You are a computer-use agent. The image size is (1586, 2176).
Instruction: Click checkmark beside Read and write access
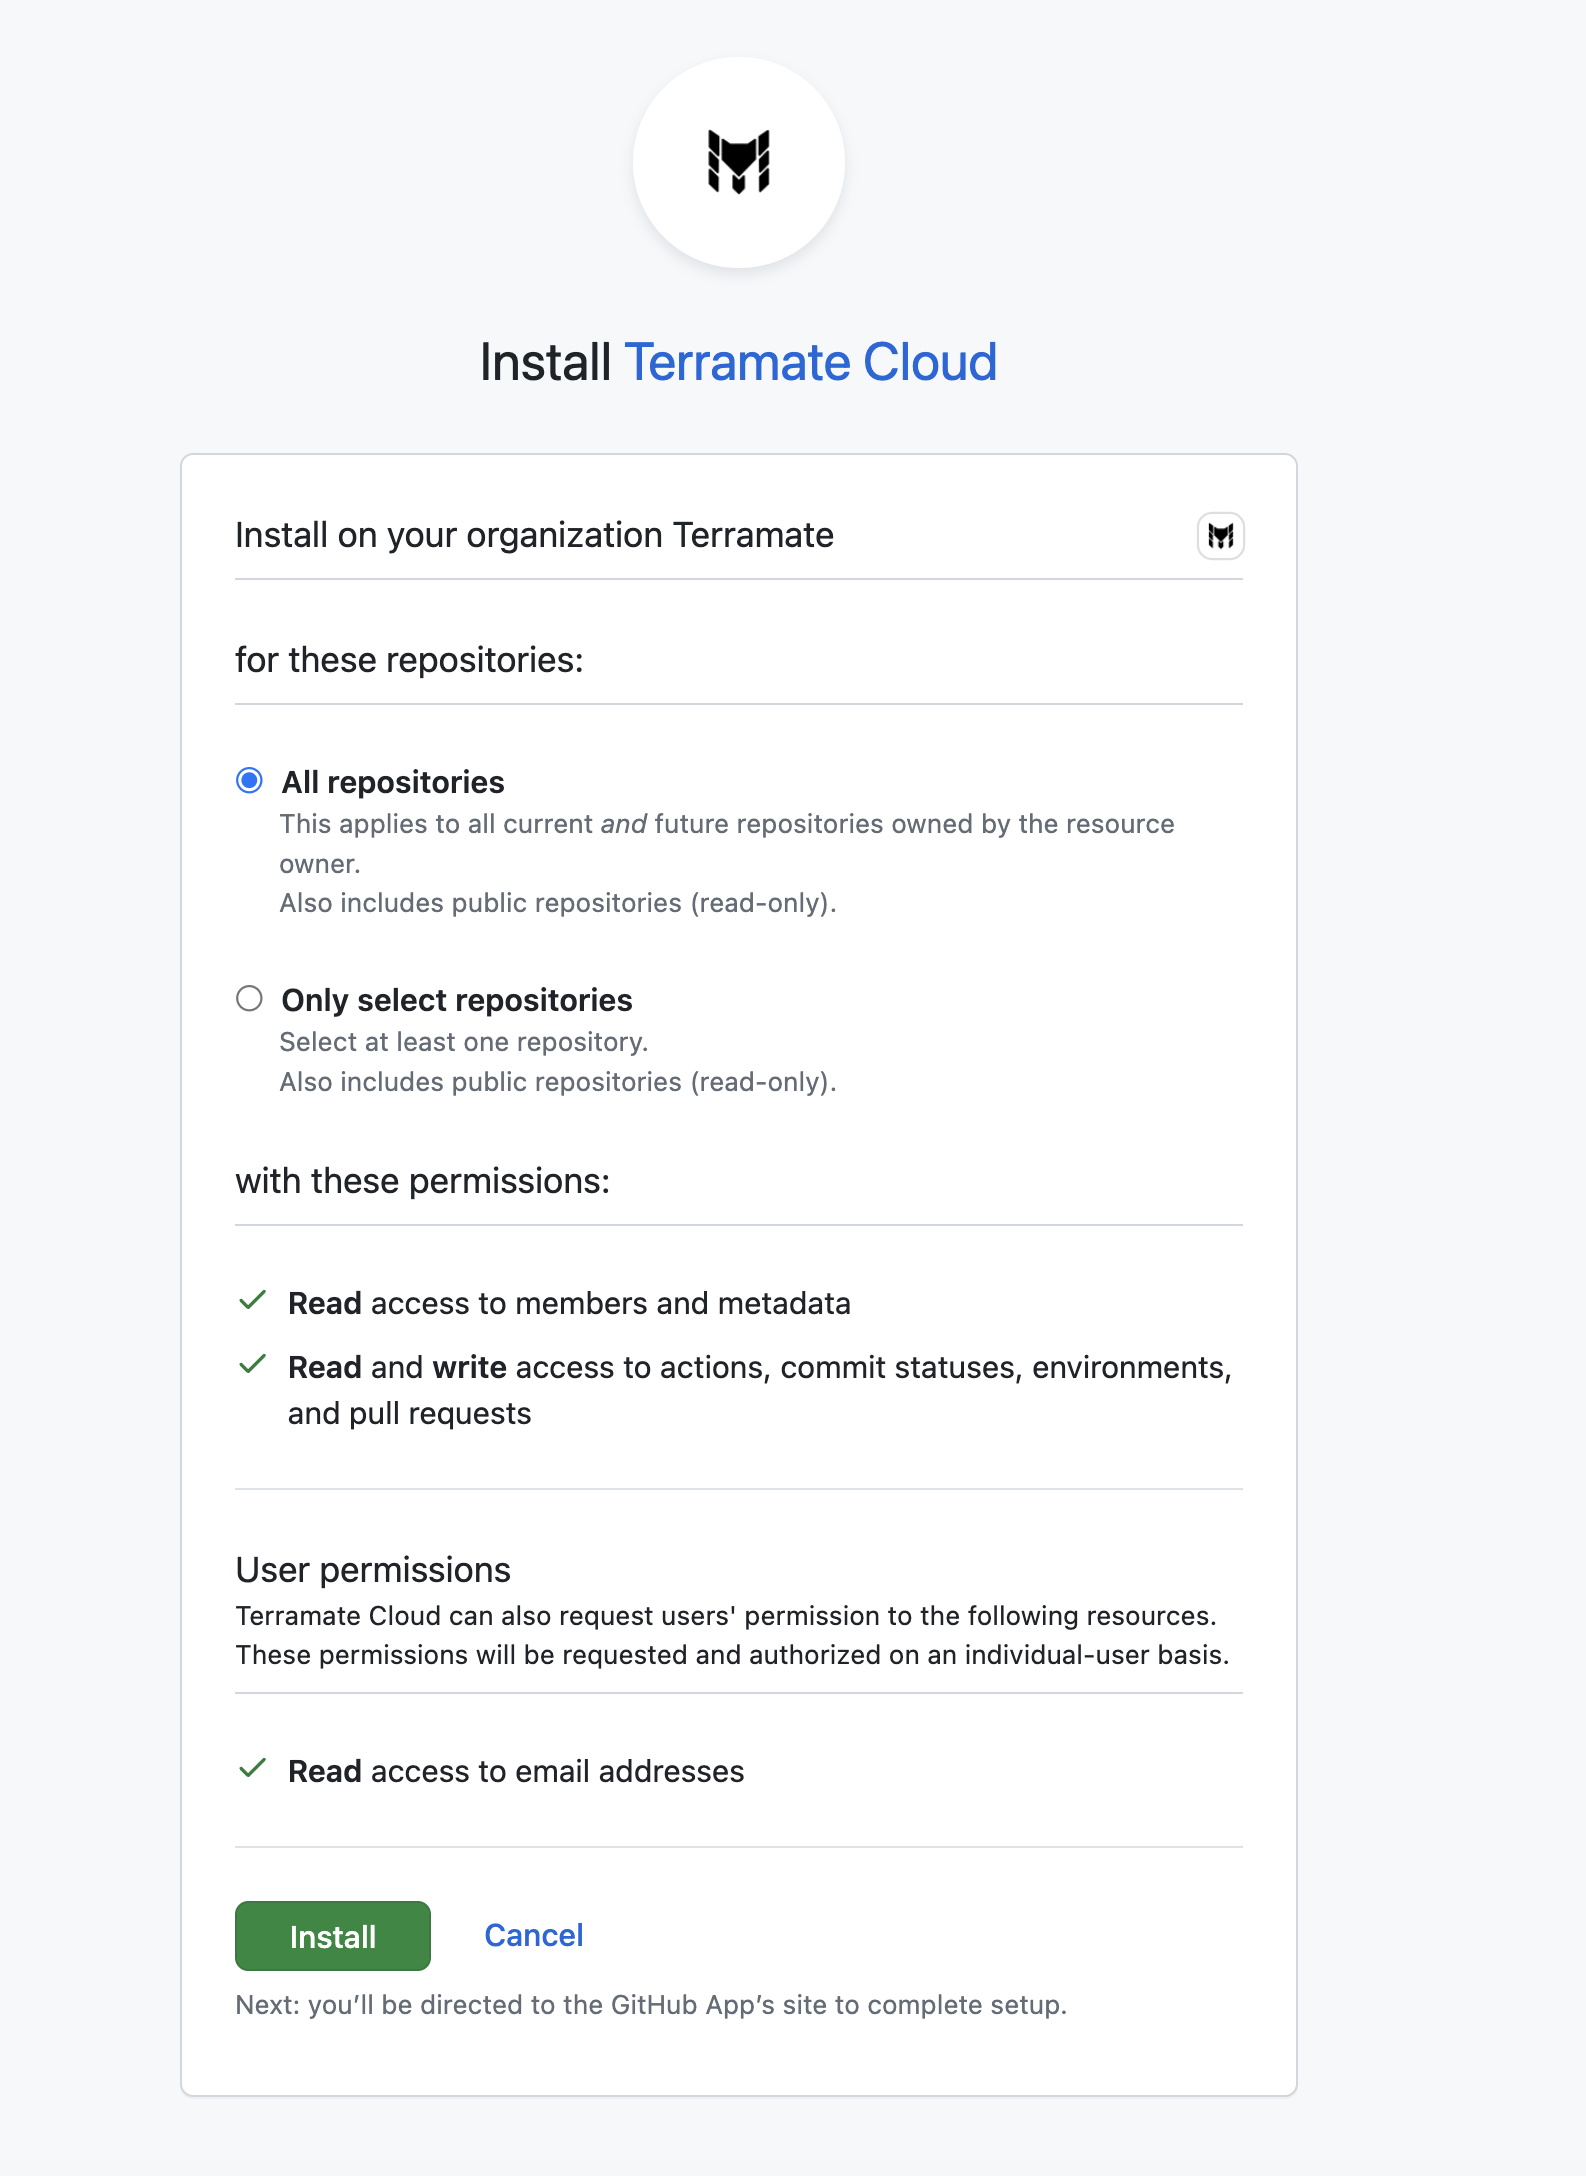click(253, 1364)
